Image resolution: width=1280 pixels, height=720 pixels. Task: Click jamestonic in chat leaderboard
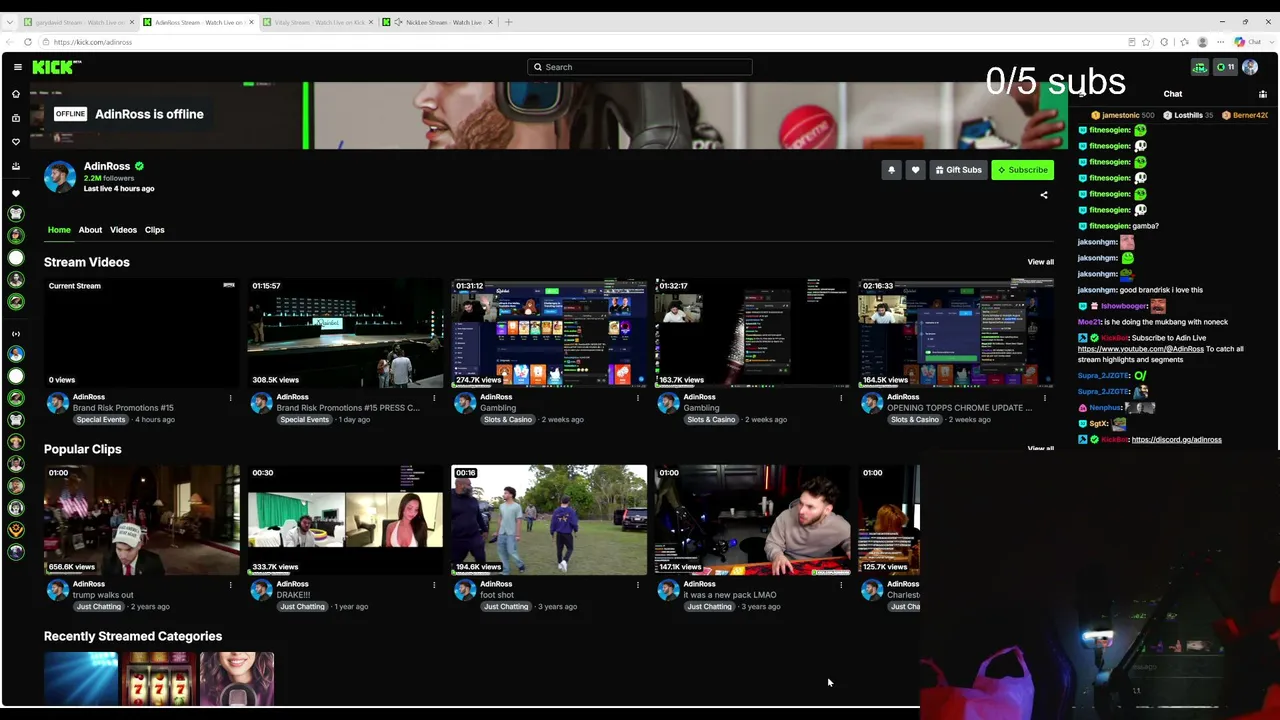point(1120,116)
